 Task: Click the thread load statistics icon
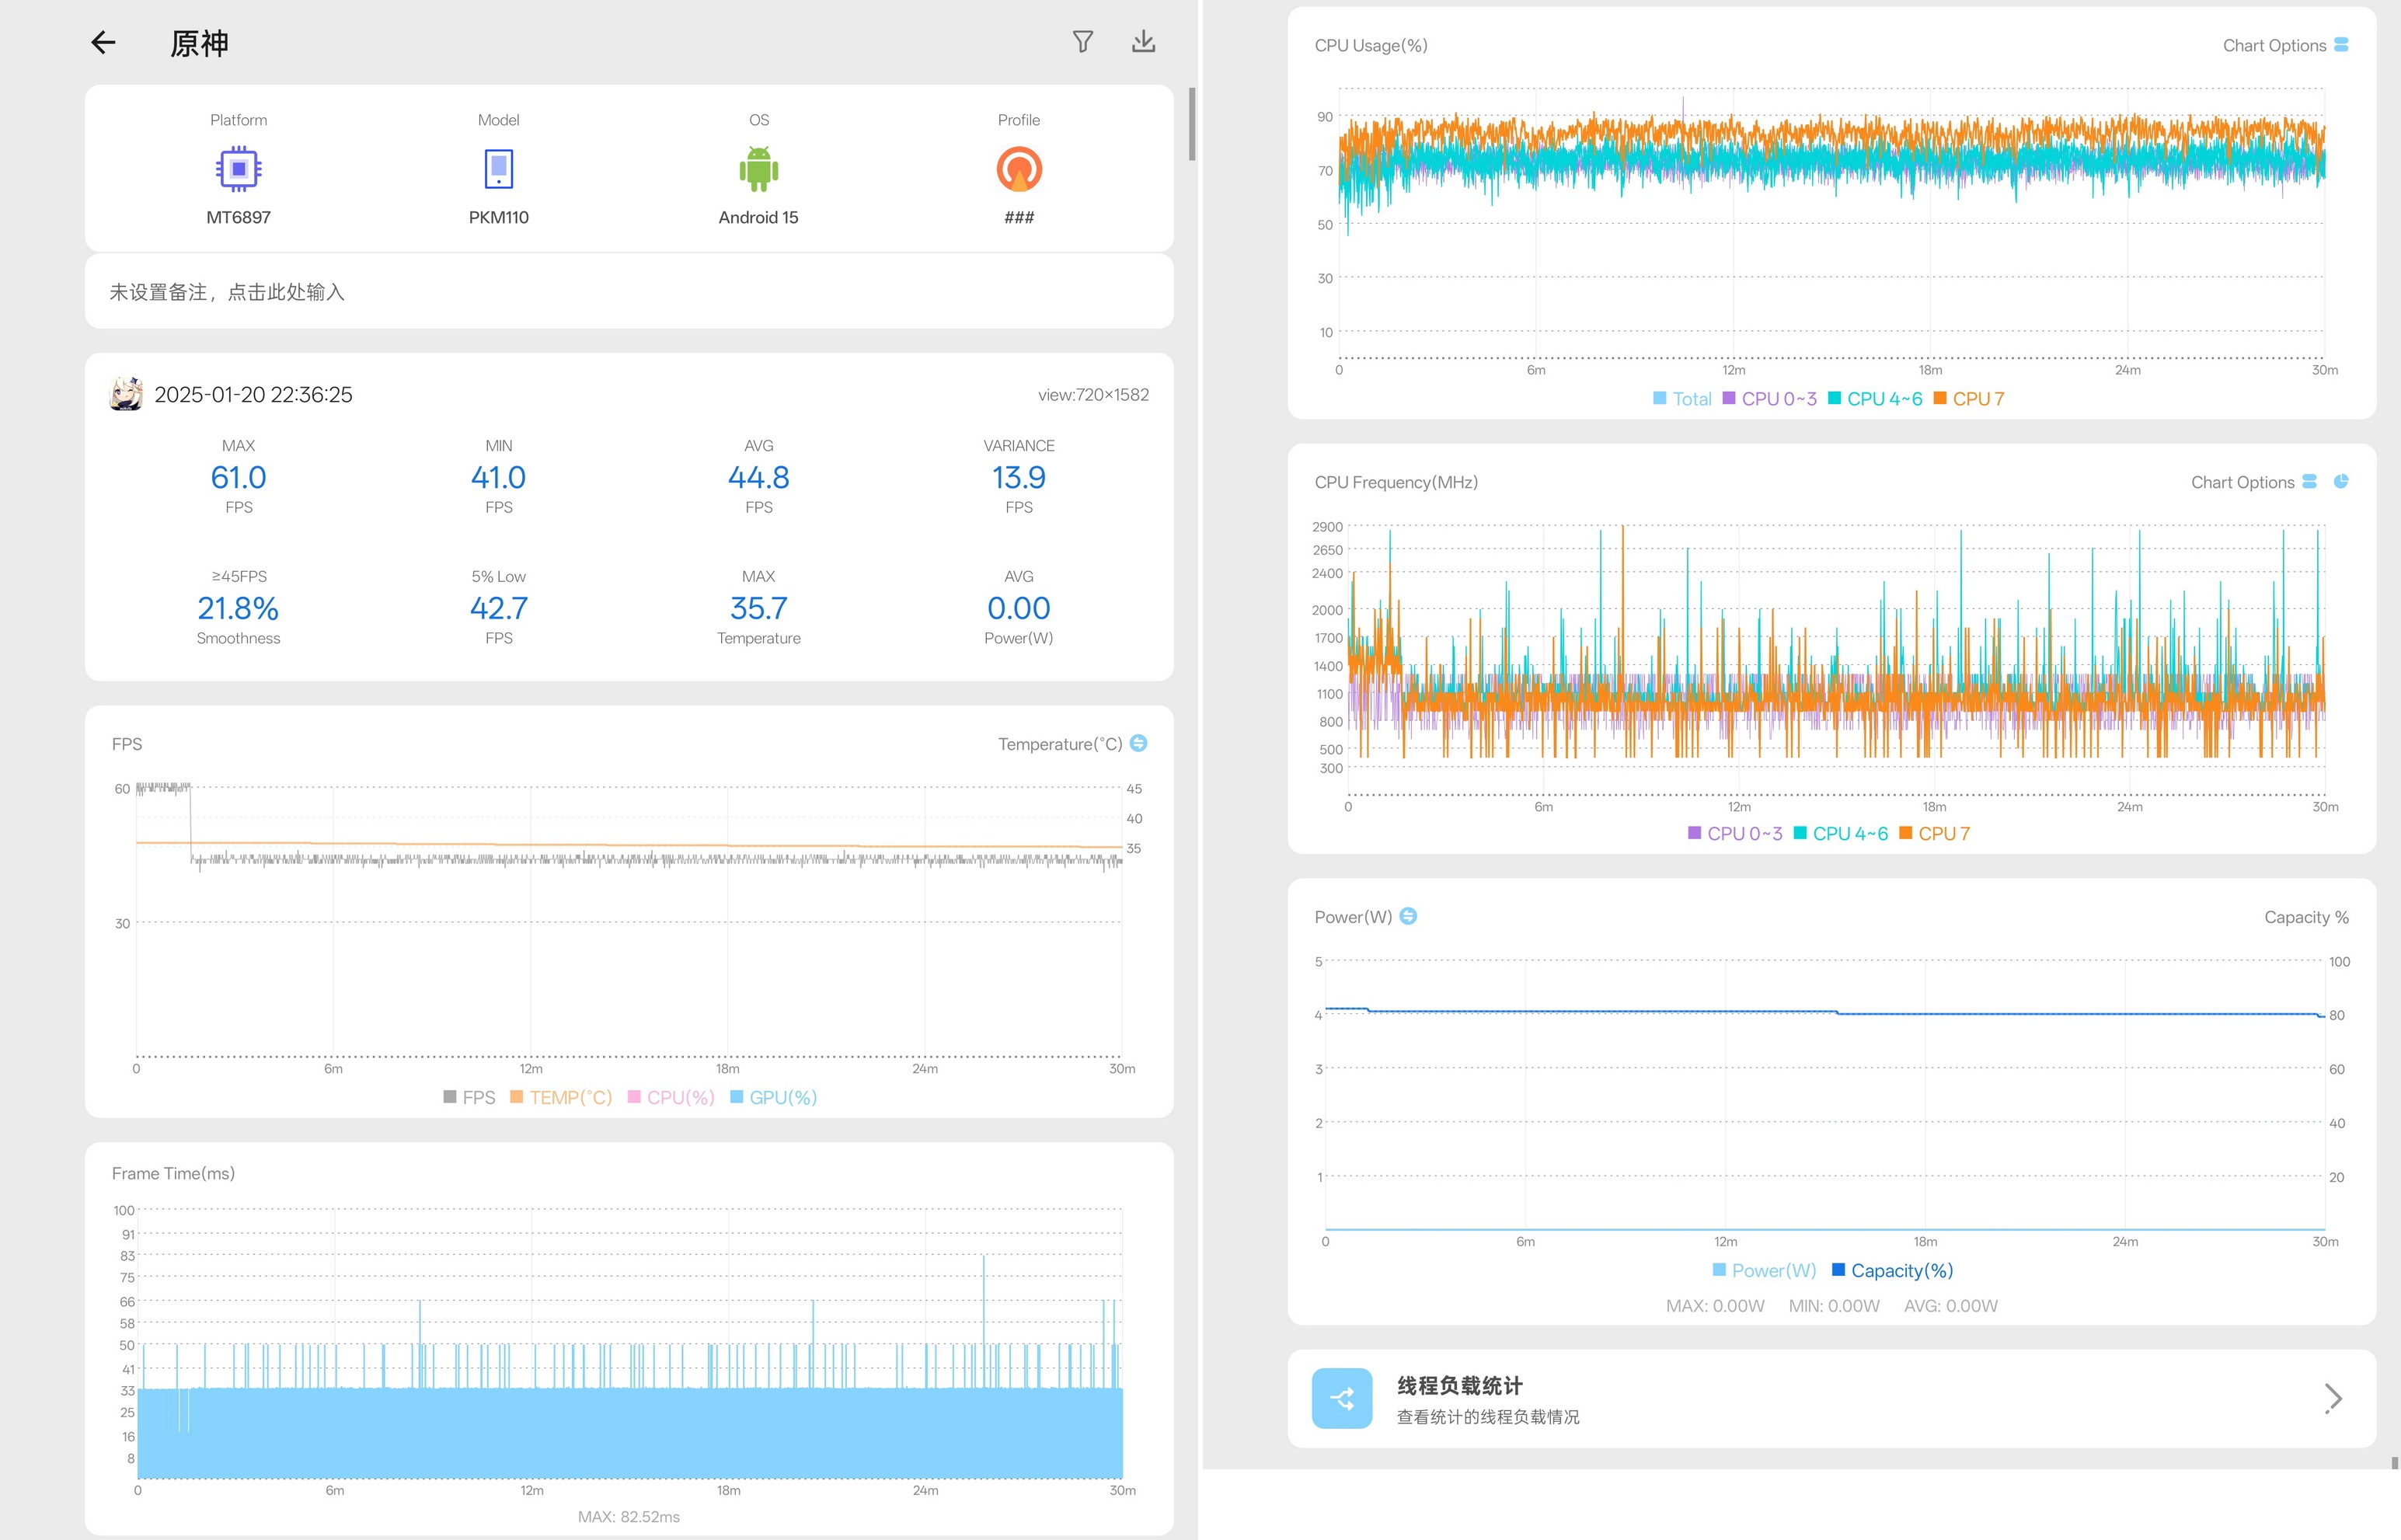1342,1398
